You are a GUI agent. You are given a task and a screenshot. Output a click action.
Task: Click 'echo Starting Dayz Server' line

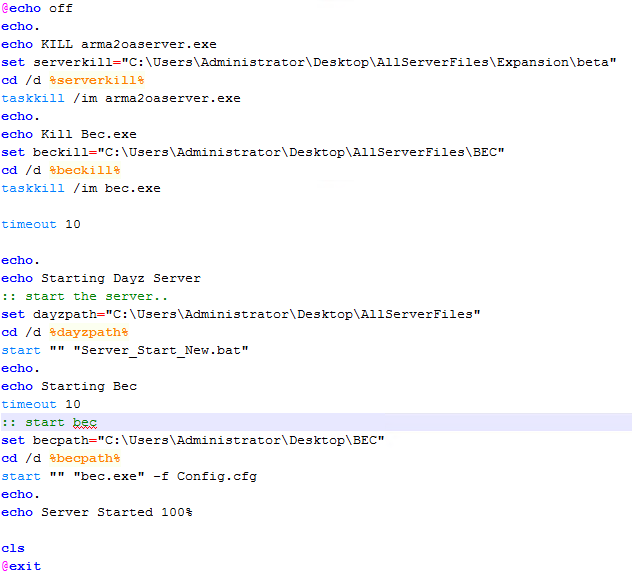click(x=101, y=278)
